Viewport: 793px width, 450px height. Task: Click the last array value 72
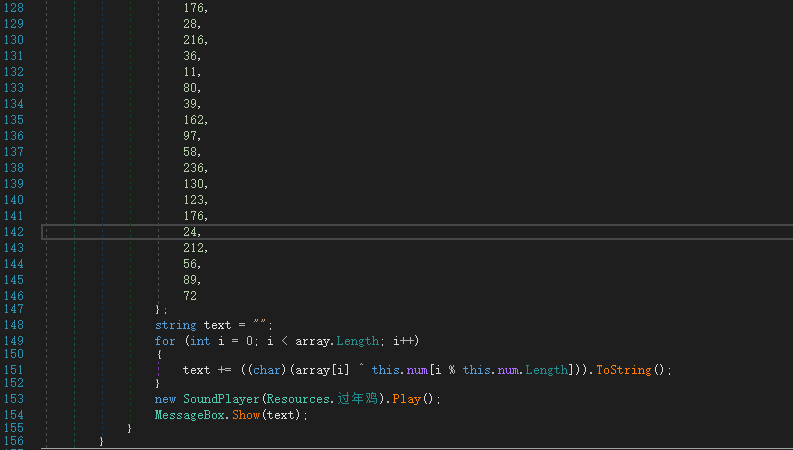190,296
